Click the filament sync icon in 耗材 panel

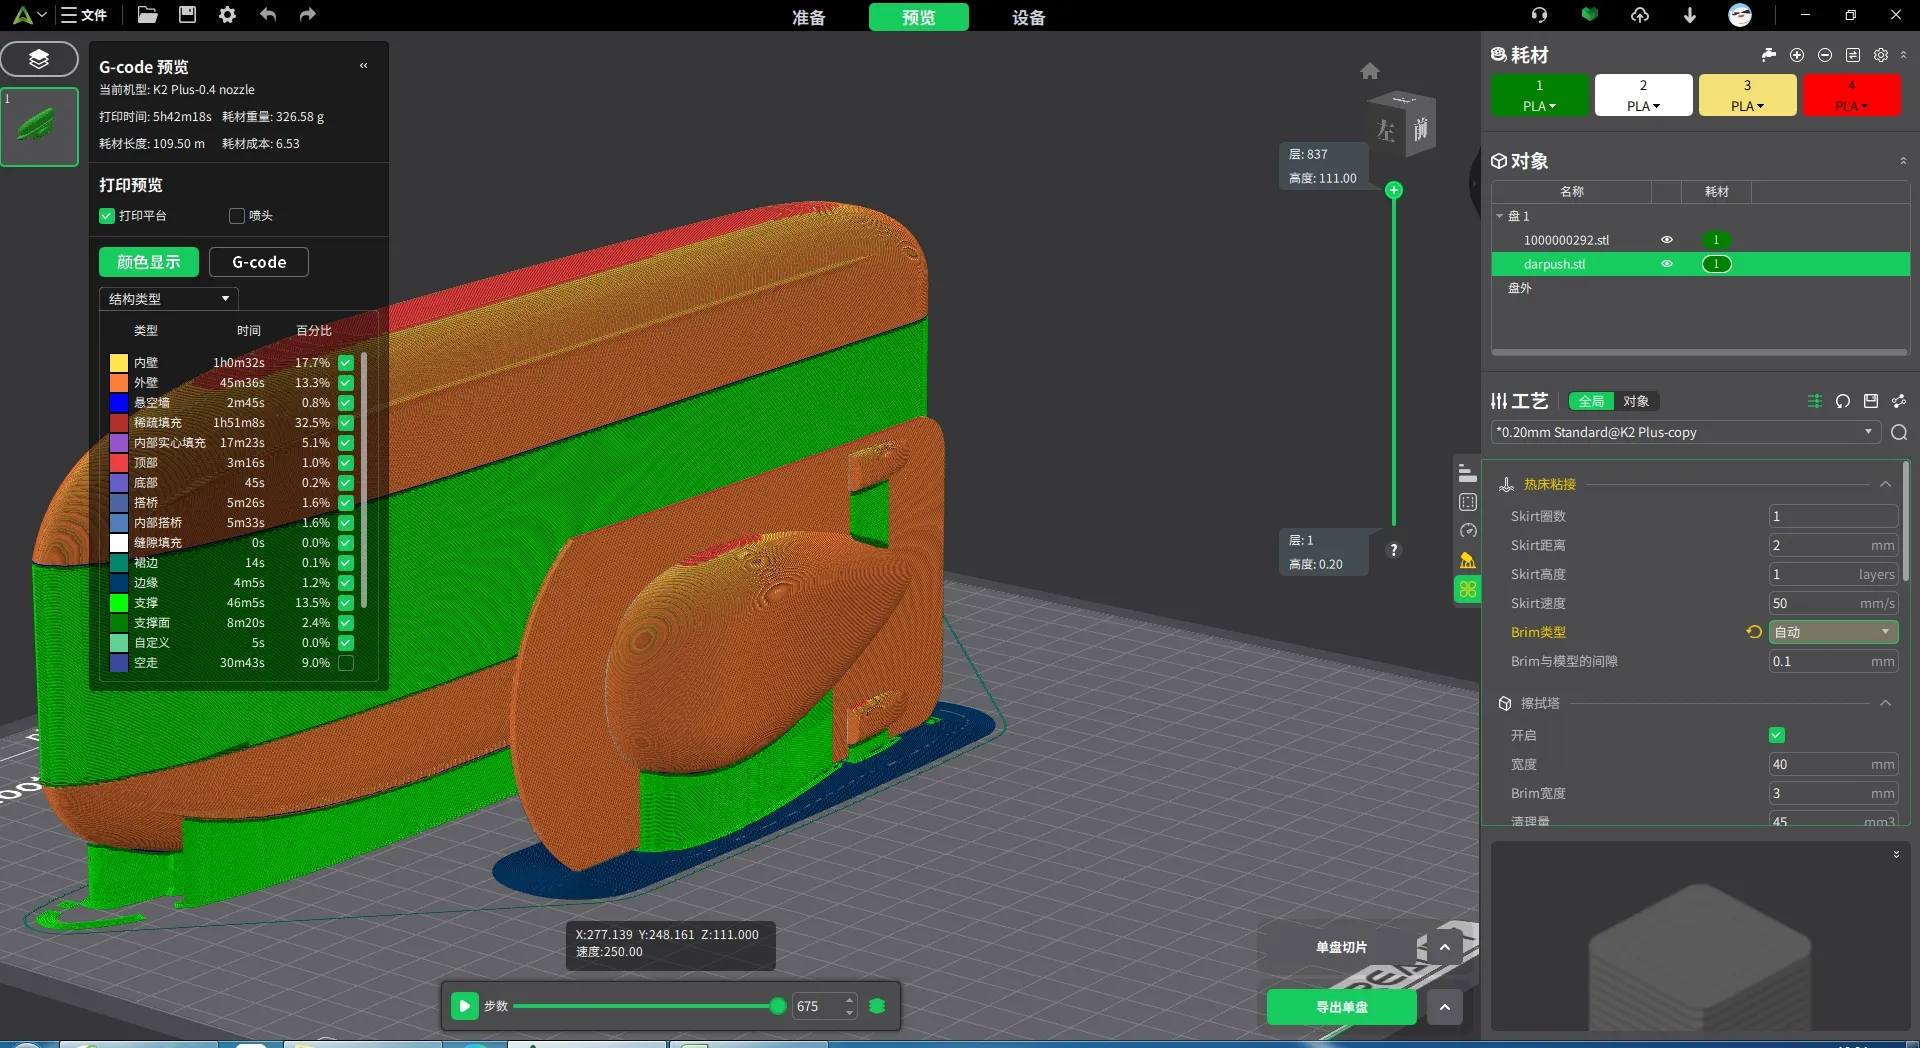pos(1853,55)
